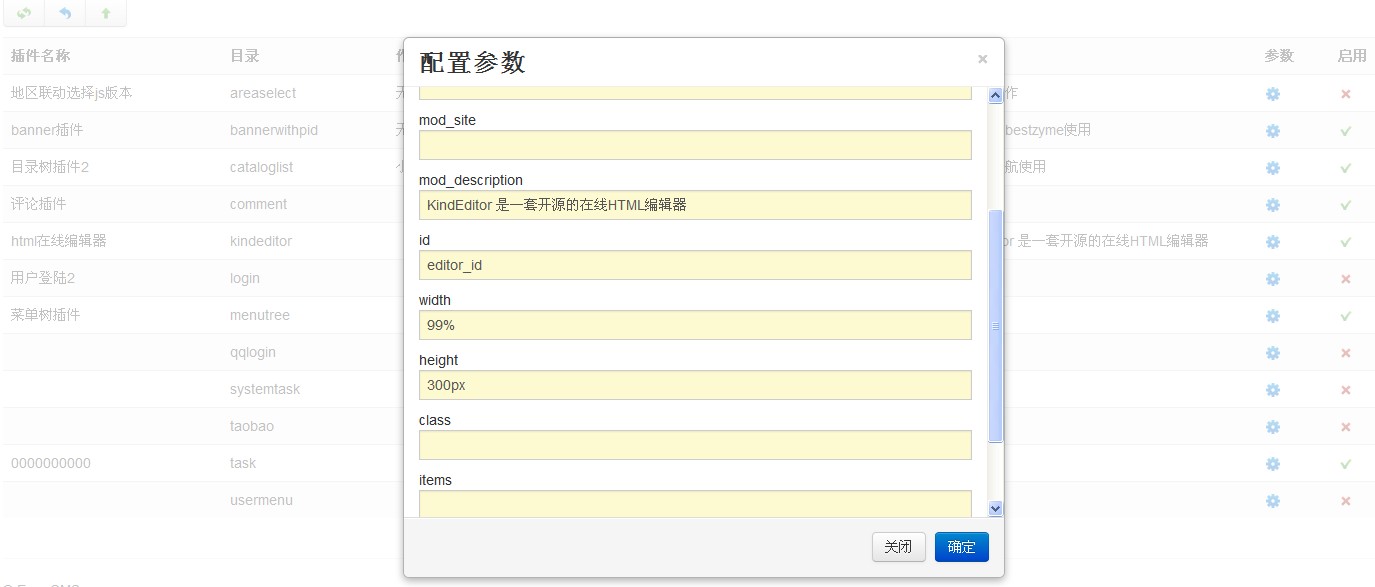1375x587 pixels.
Task: Open the settings gear for the comment plugin
Action: (x=1272, y=205)
